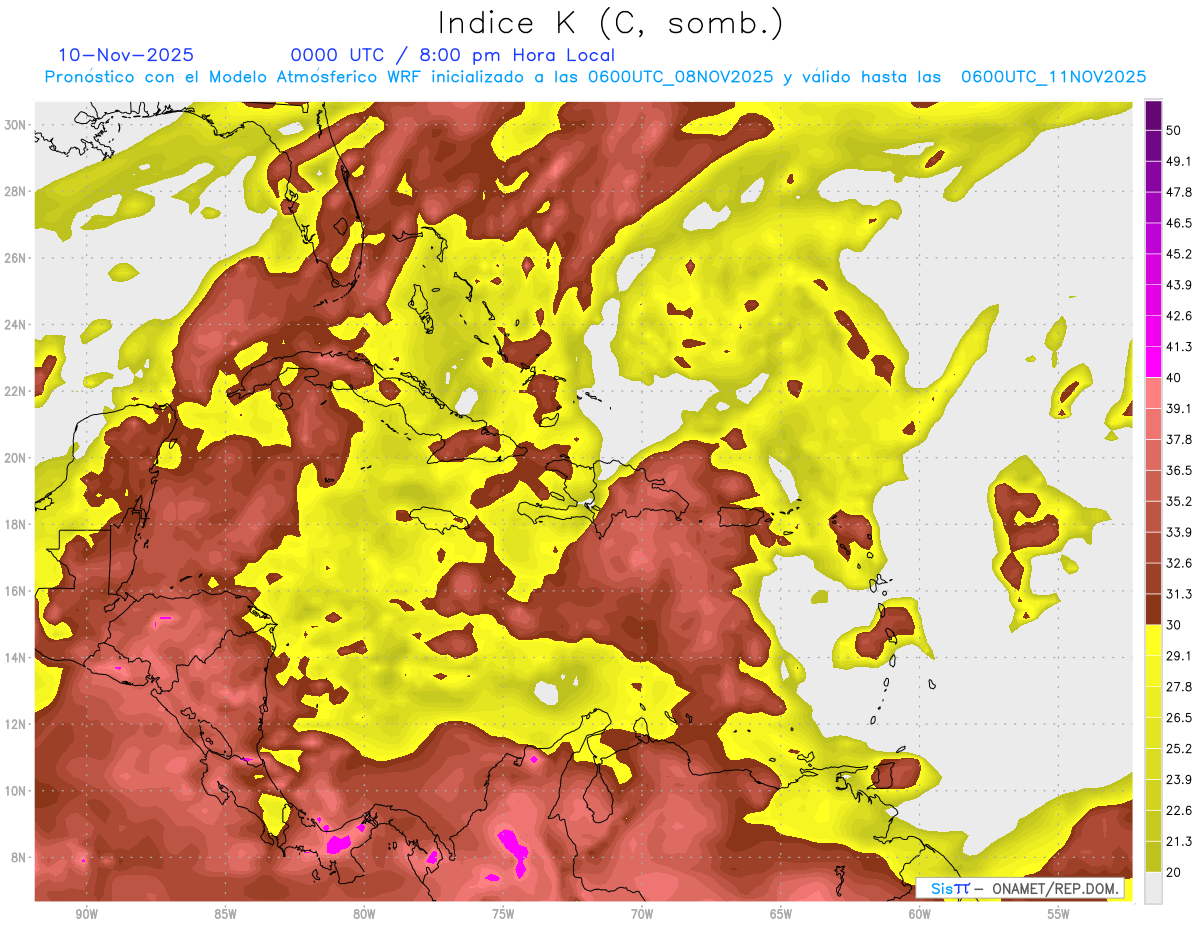Click the "26N" latitude axis label
The image size is (1200, 927).
pos(15,258)
